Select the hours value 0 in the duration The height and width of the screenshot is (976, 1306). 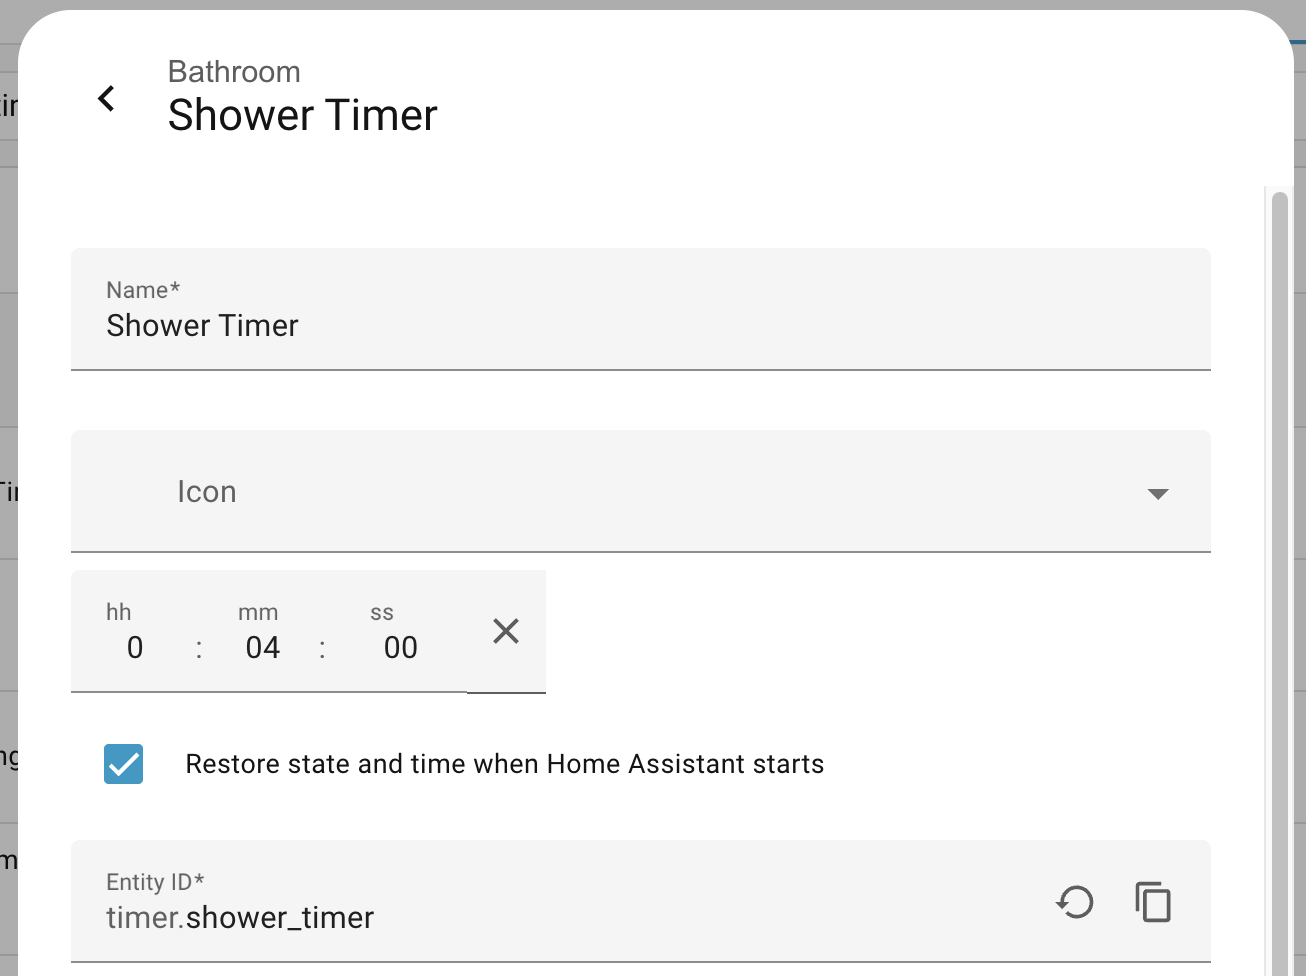pos(135,648)
